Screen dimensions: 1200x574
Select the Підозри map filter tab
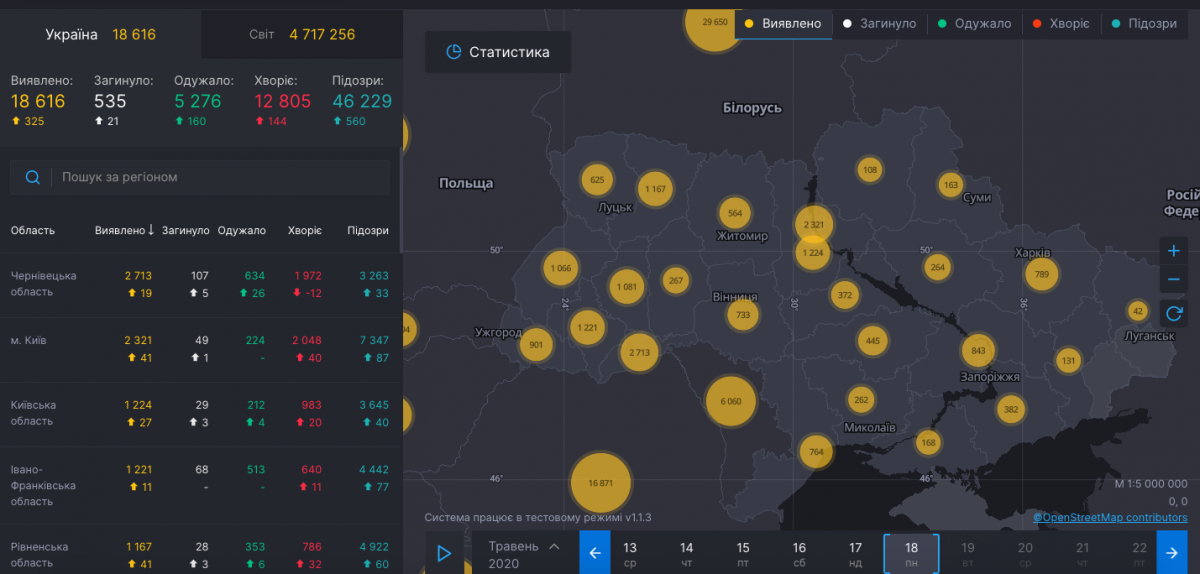click(x=1143, y=23)
